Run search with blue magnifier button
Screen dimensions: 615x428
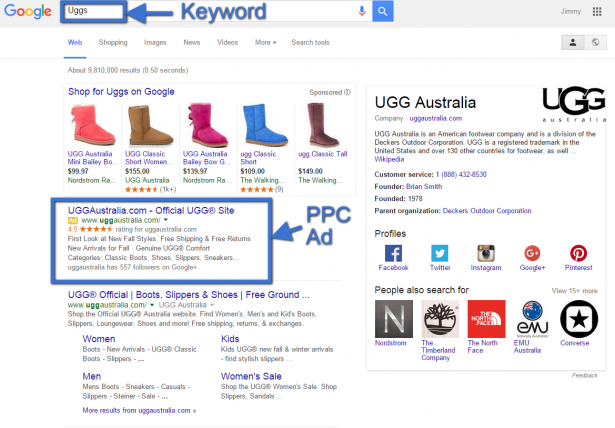click(382, 11)
